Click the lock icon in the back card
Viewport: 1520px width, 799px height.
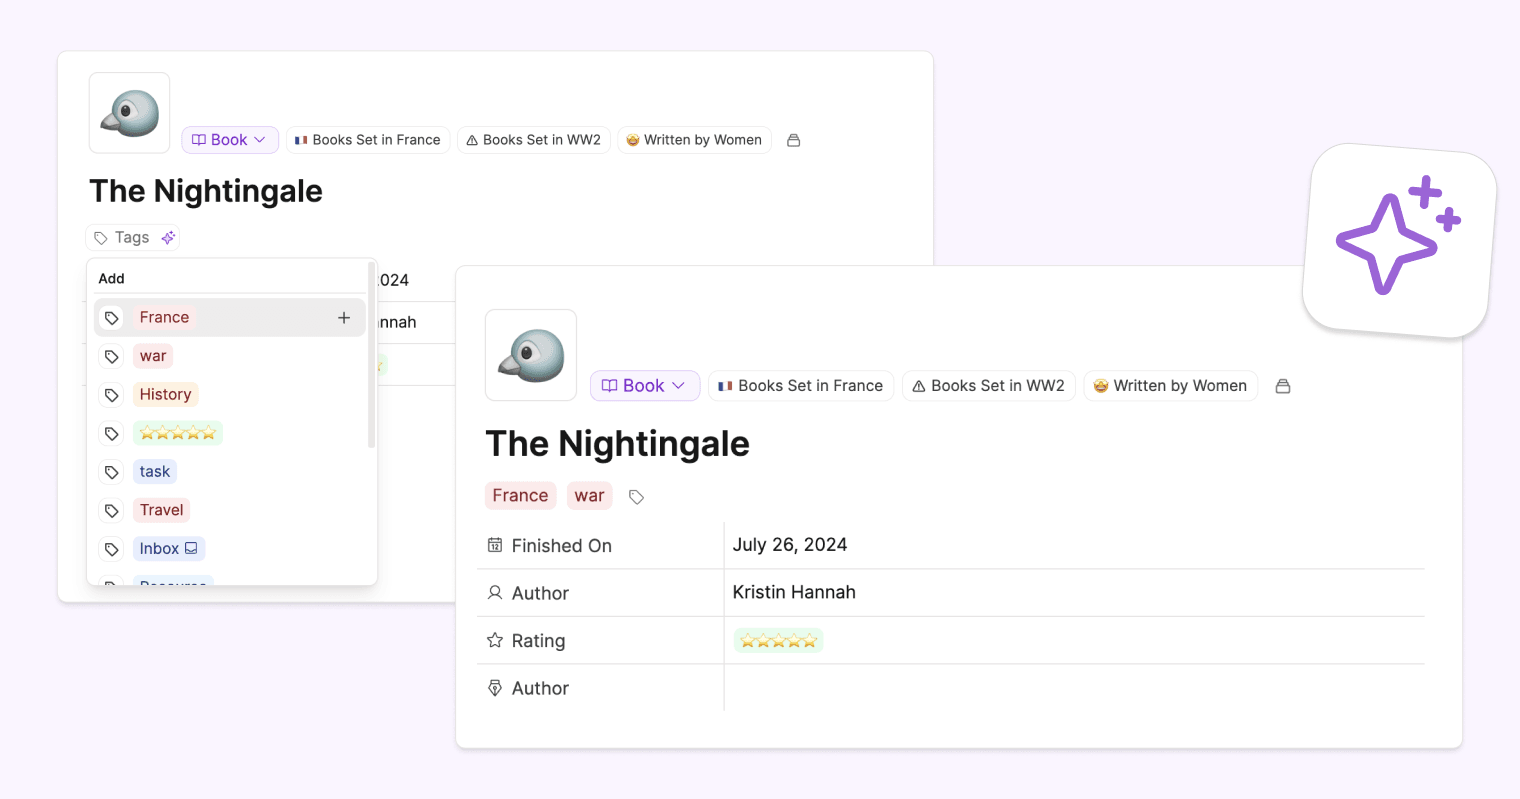pos(793,141)
